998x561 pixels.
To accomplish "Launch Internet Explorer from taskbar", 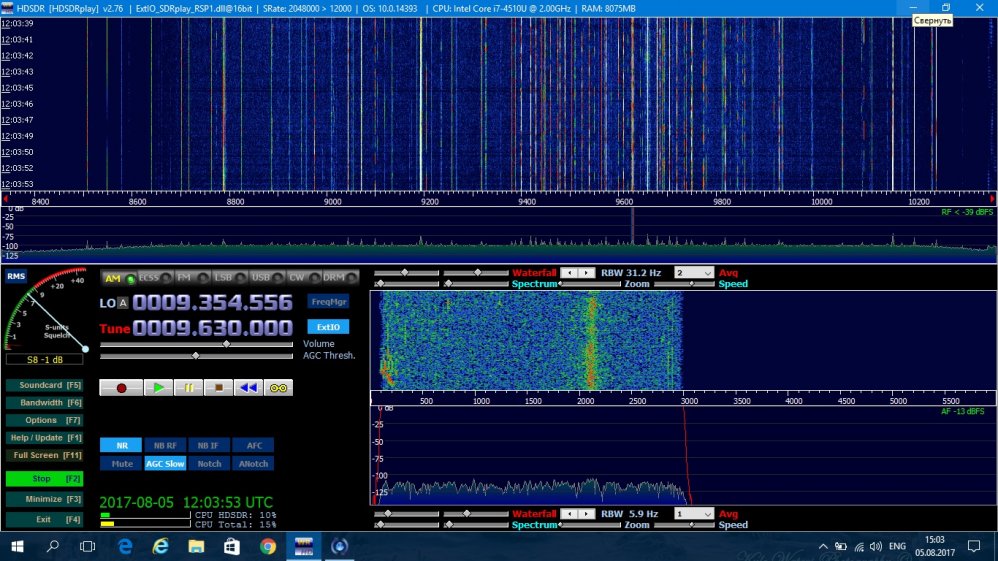I will (160, 546).
